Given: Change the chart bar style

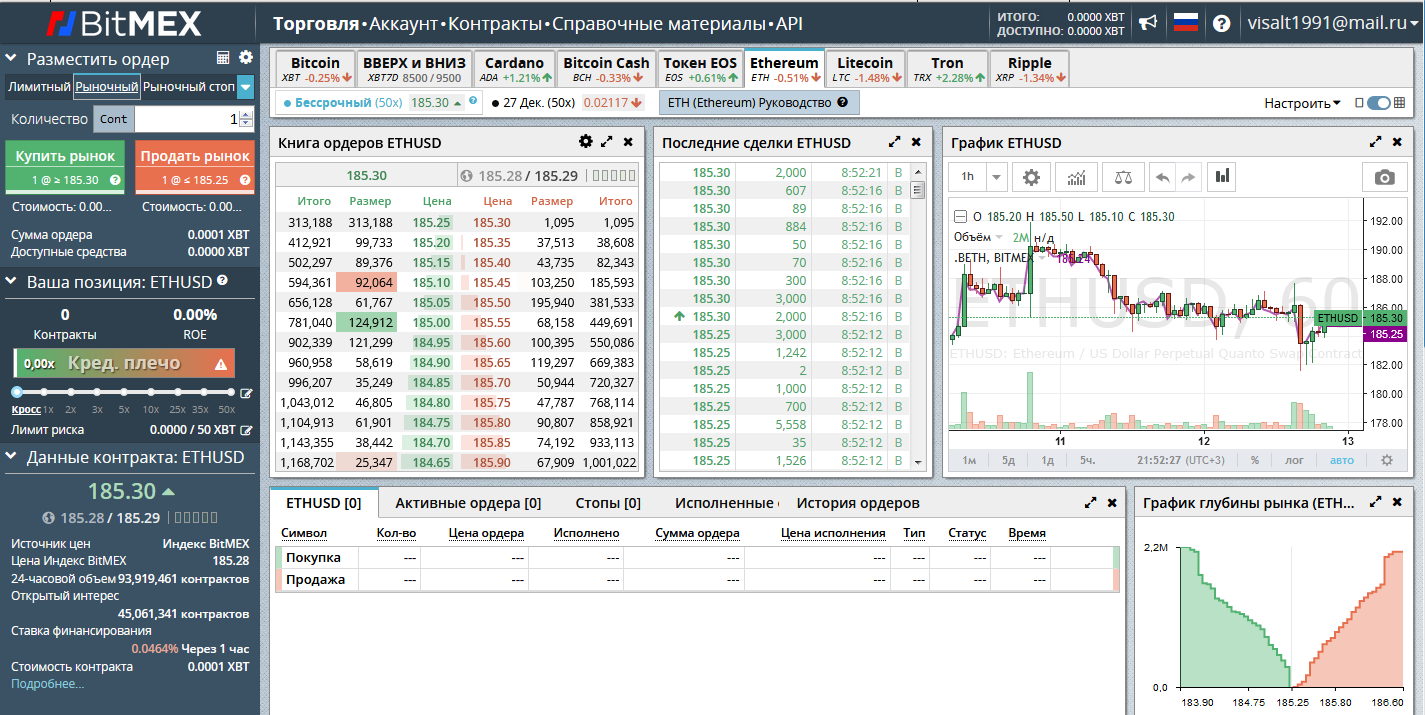Looking at the screenshot, I should [1223, 177].
